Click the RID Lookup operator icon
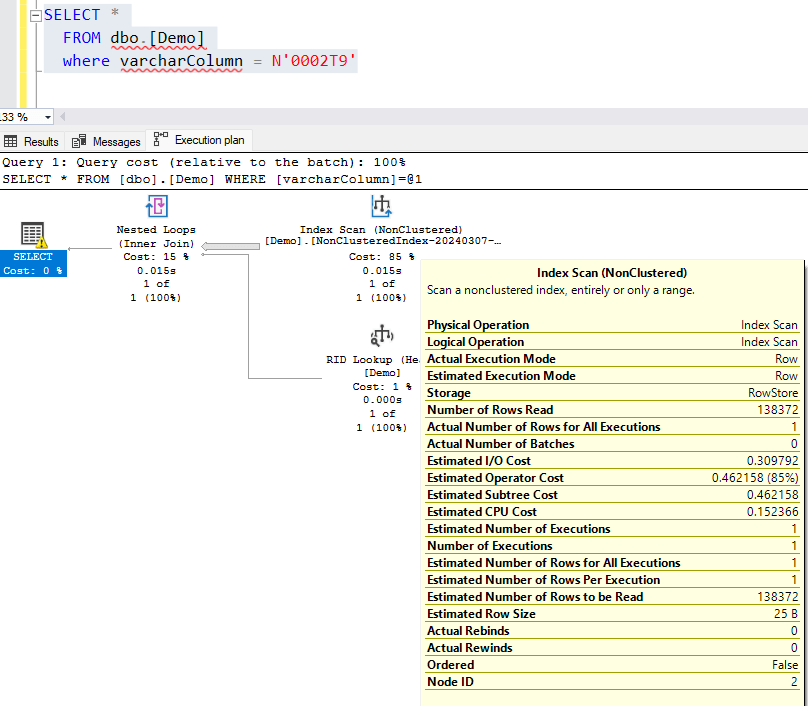Screen dimensions: 808x706 (381, 335)
